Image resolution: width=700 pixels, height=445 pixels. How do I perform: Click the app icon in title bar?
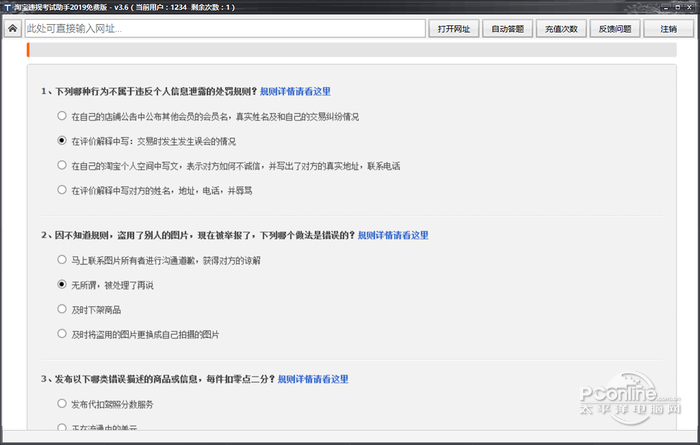(x=7, y=7)
